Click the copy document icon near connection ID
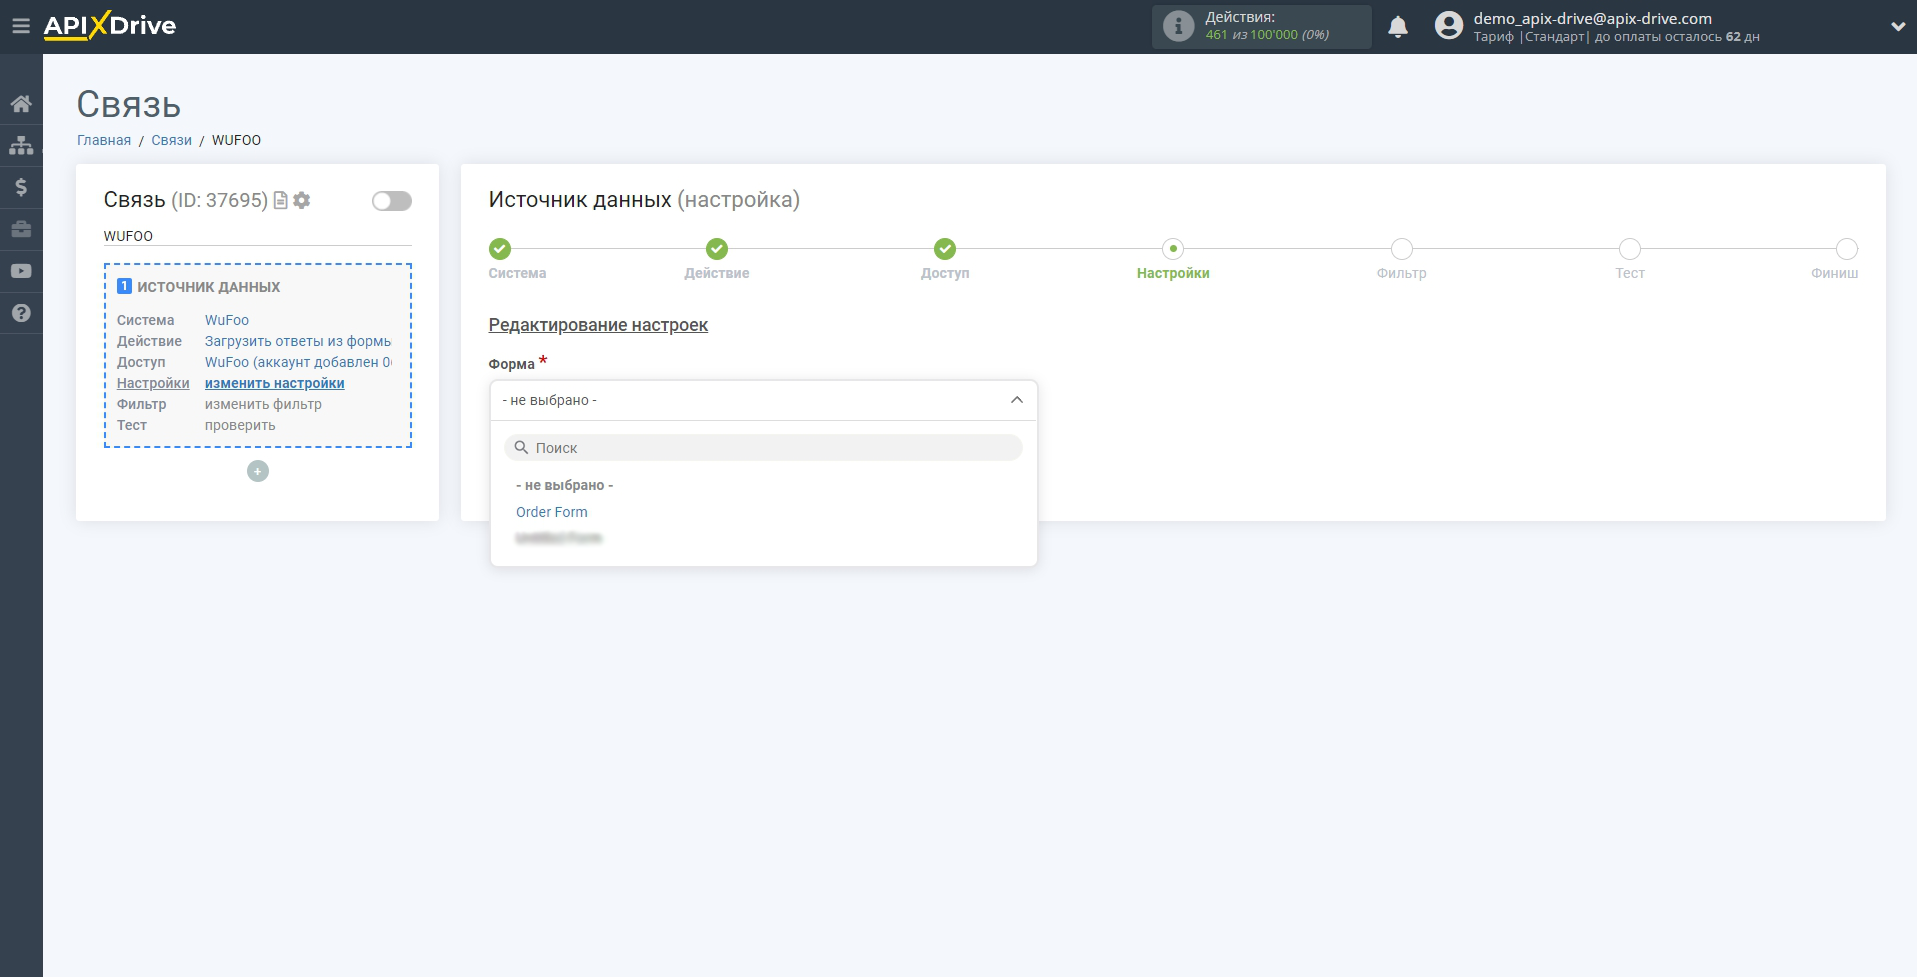 click(281, 200)
